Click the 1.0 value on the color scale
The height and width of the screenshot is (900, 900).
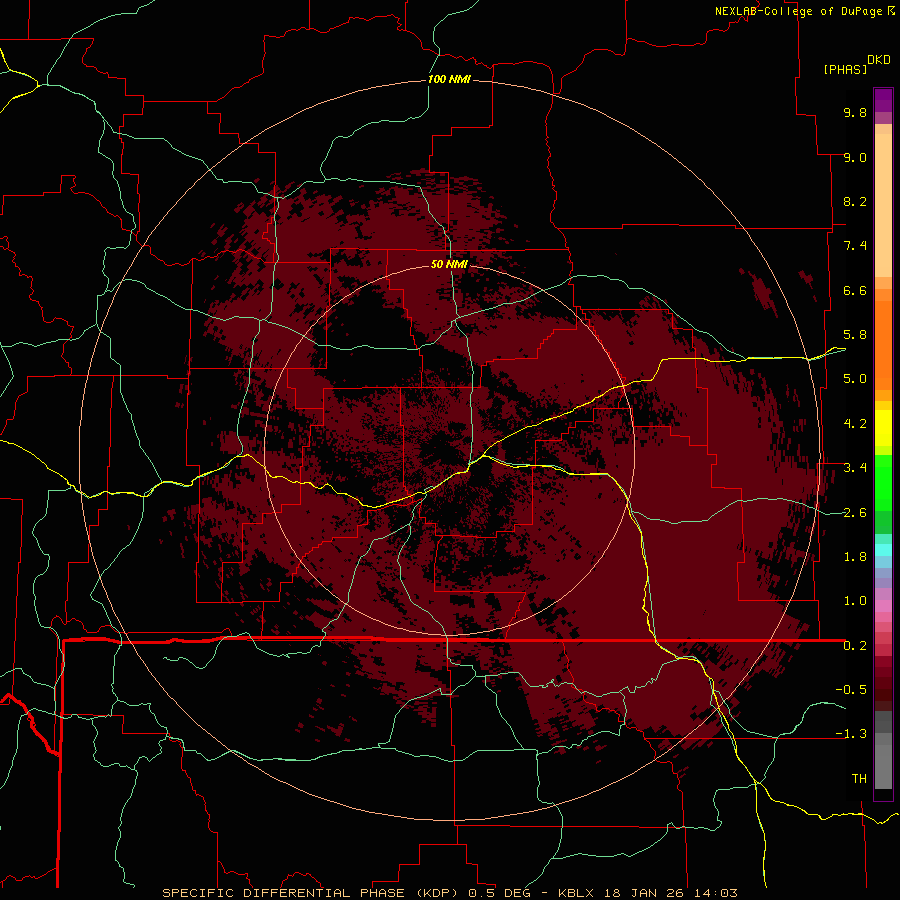coord(855,601)
